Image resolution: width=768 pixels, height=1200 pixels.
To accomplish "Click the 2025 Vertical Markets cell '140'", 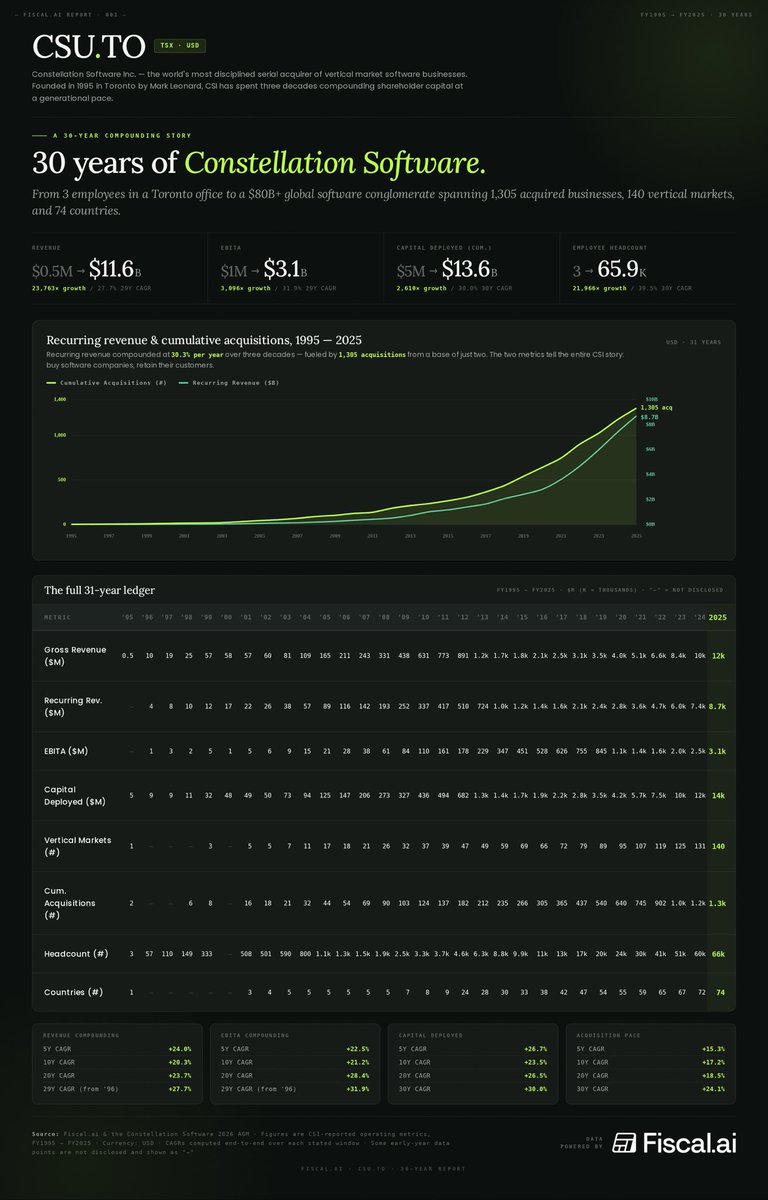I will tap(718, 846).
